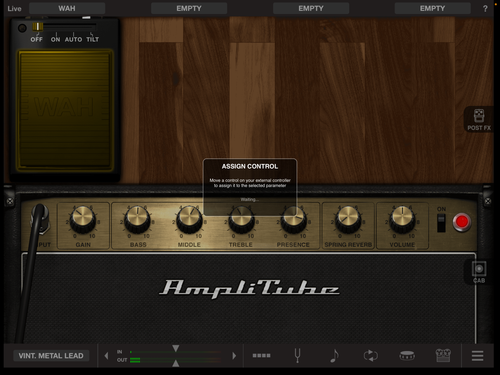Click the VOLUME knob
500x375 pixels.
[x=402, y=219]
